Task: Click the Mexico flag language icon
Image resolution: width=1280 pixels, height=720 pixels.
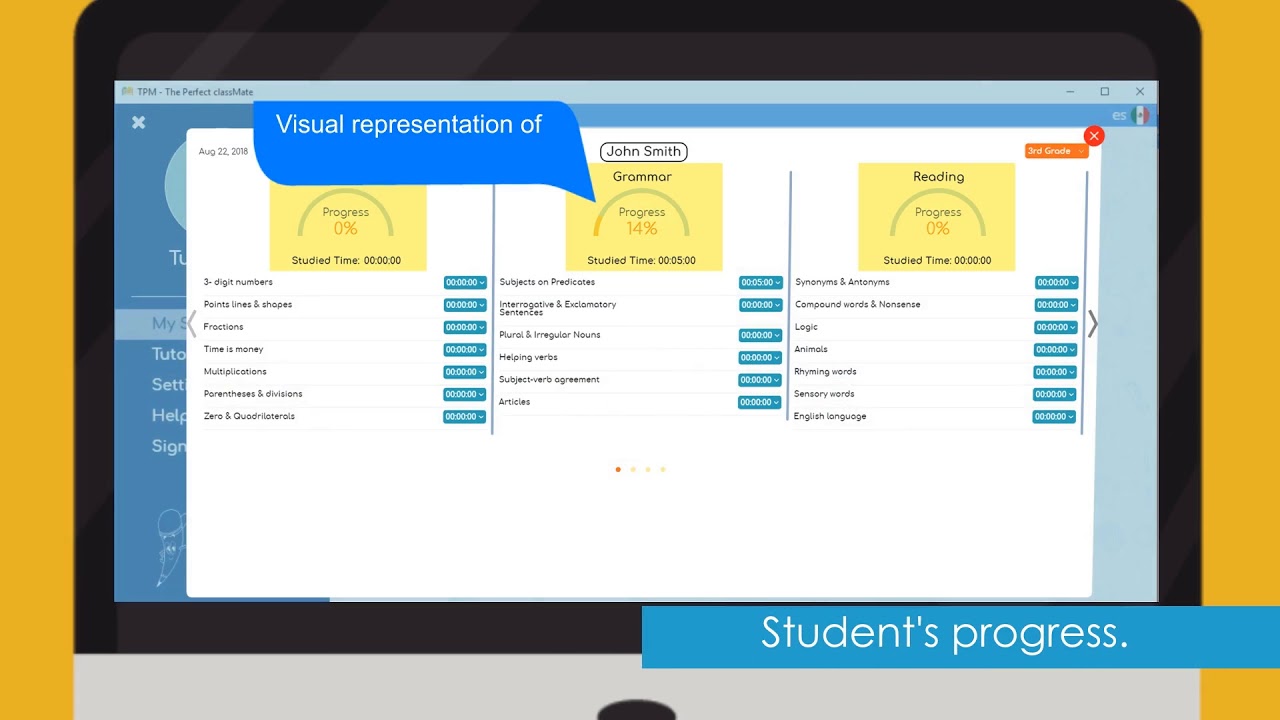Action: pyautogui.click(x=1140, y=115)
